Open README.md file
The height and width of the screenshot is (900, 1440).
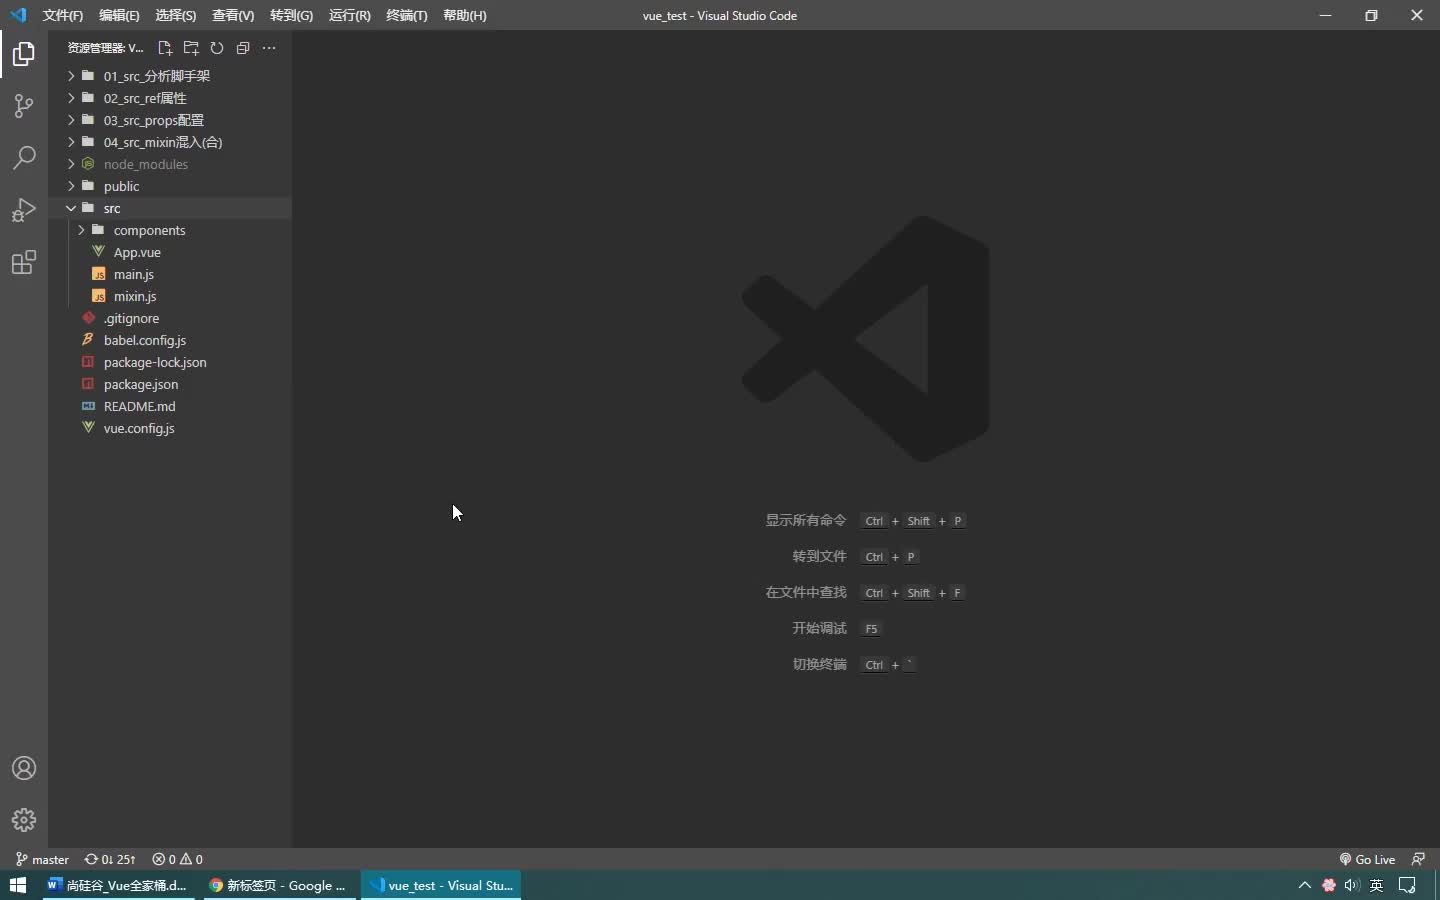(x=170, y=406)
